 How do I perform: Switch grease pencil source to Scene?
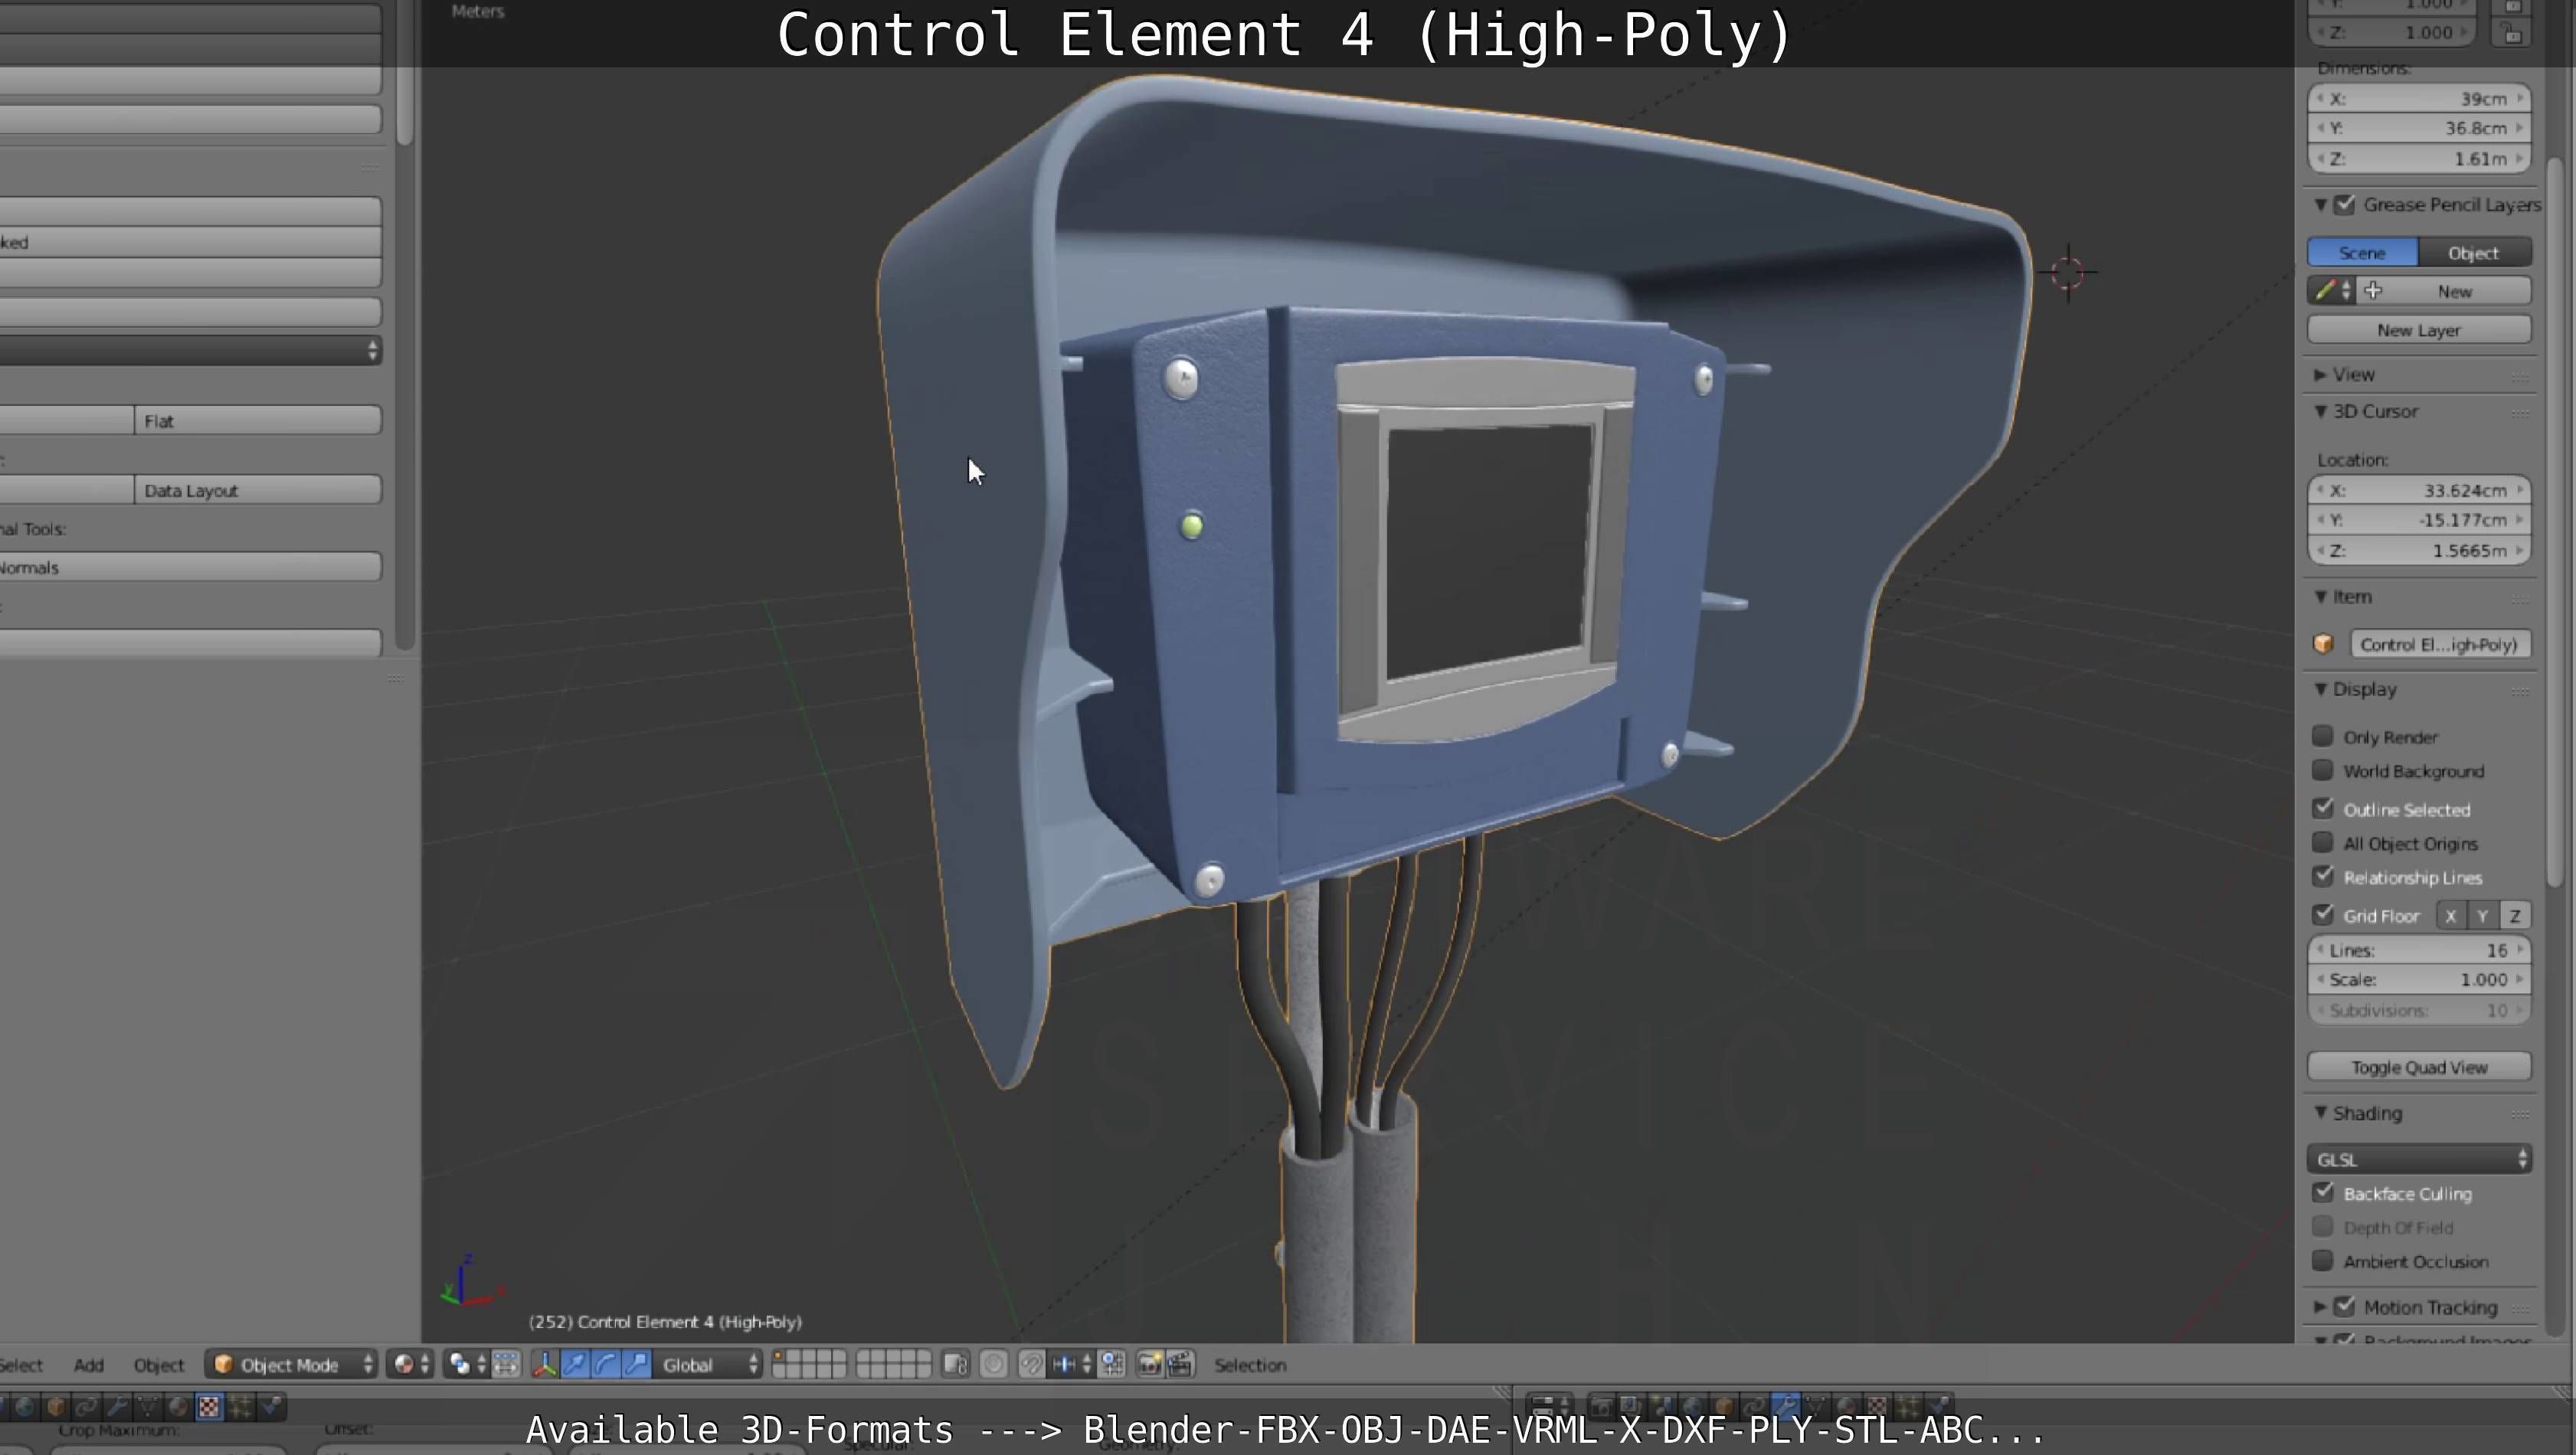point(2363,253)
